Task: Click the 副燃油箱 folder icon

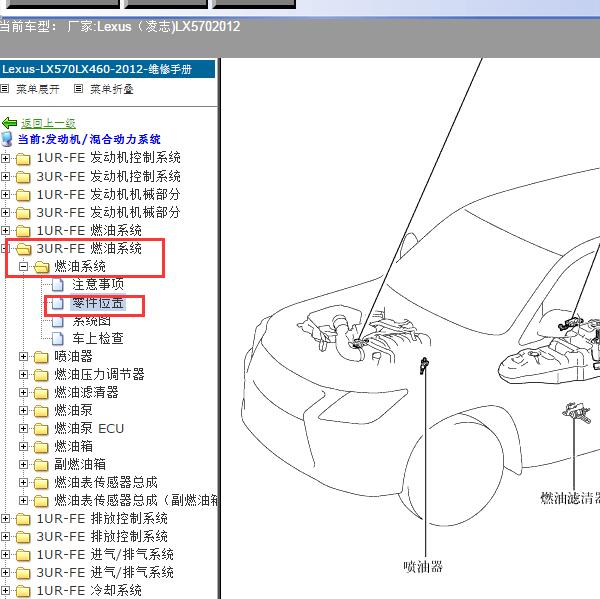Action: pyautogui.click(x=41, y=465)
